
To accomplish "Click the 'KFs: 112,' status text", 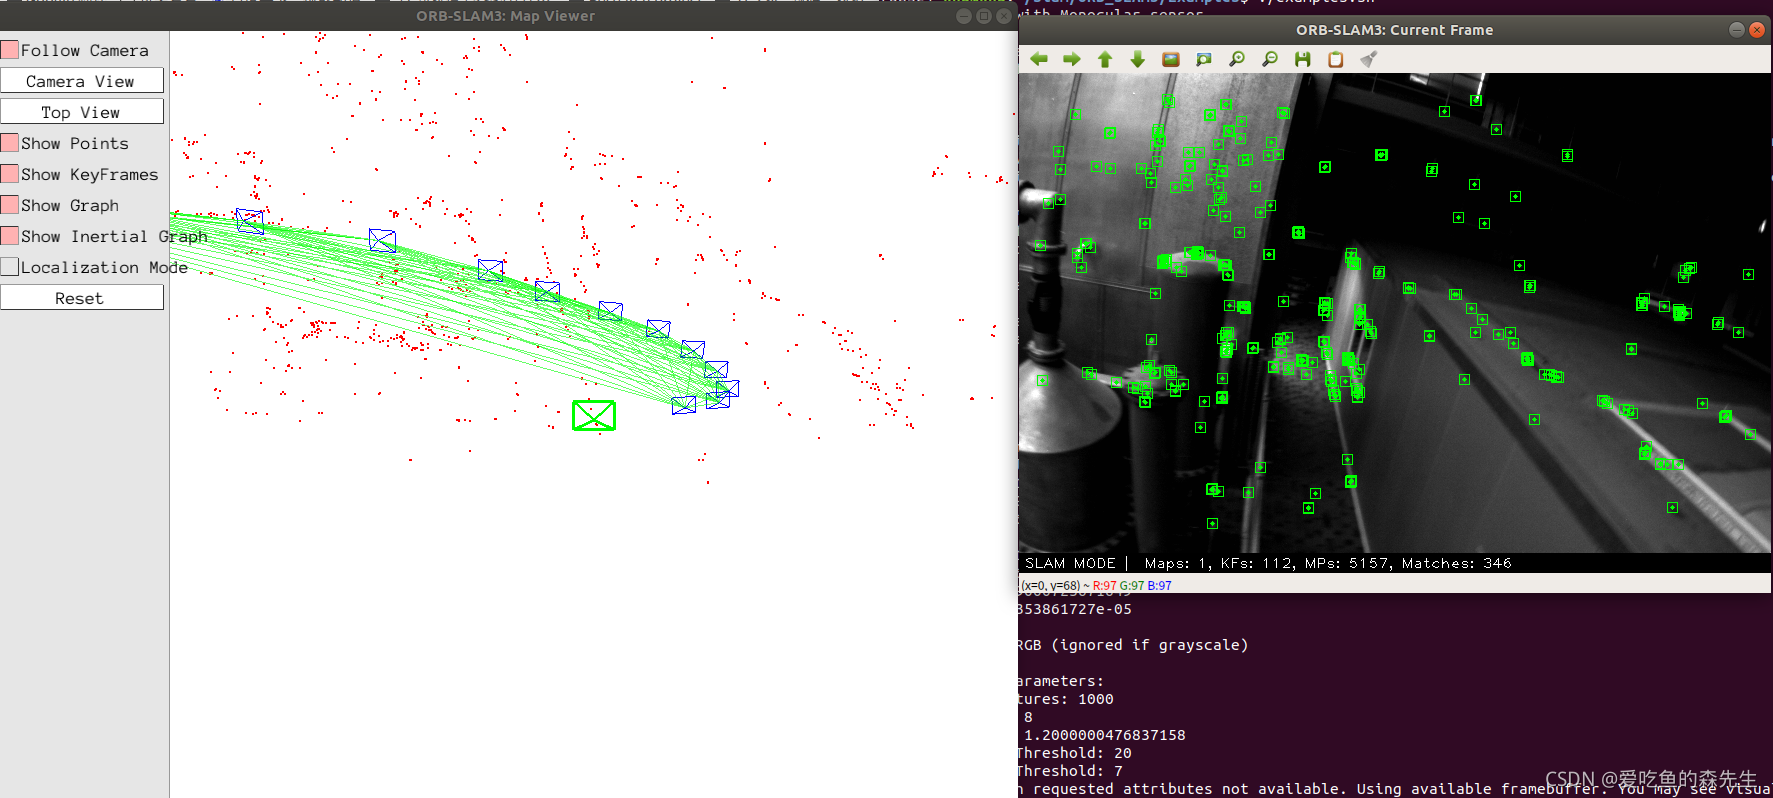I will point(1258,563).
